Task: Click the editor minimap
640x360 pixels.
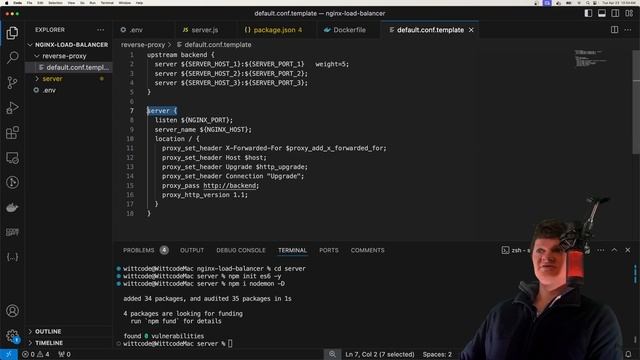Action: pos(592,58)
